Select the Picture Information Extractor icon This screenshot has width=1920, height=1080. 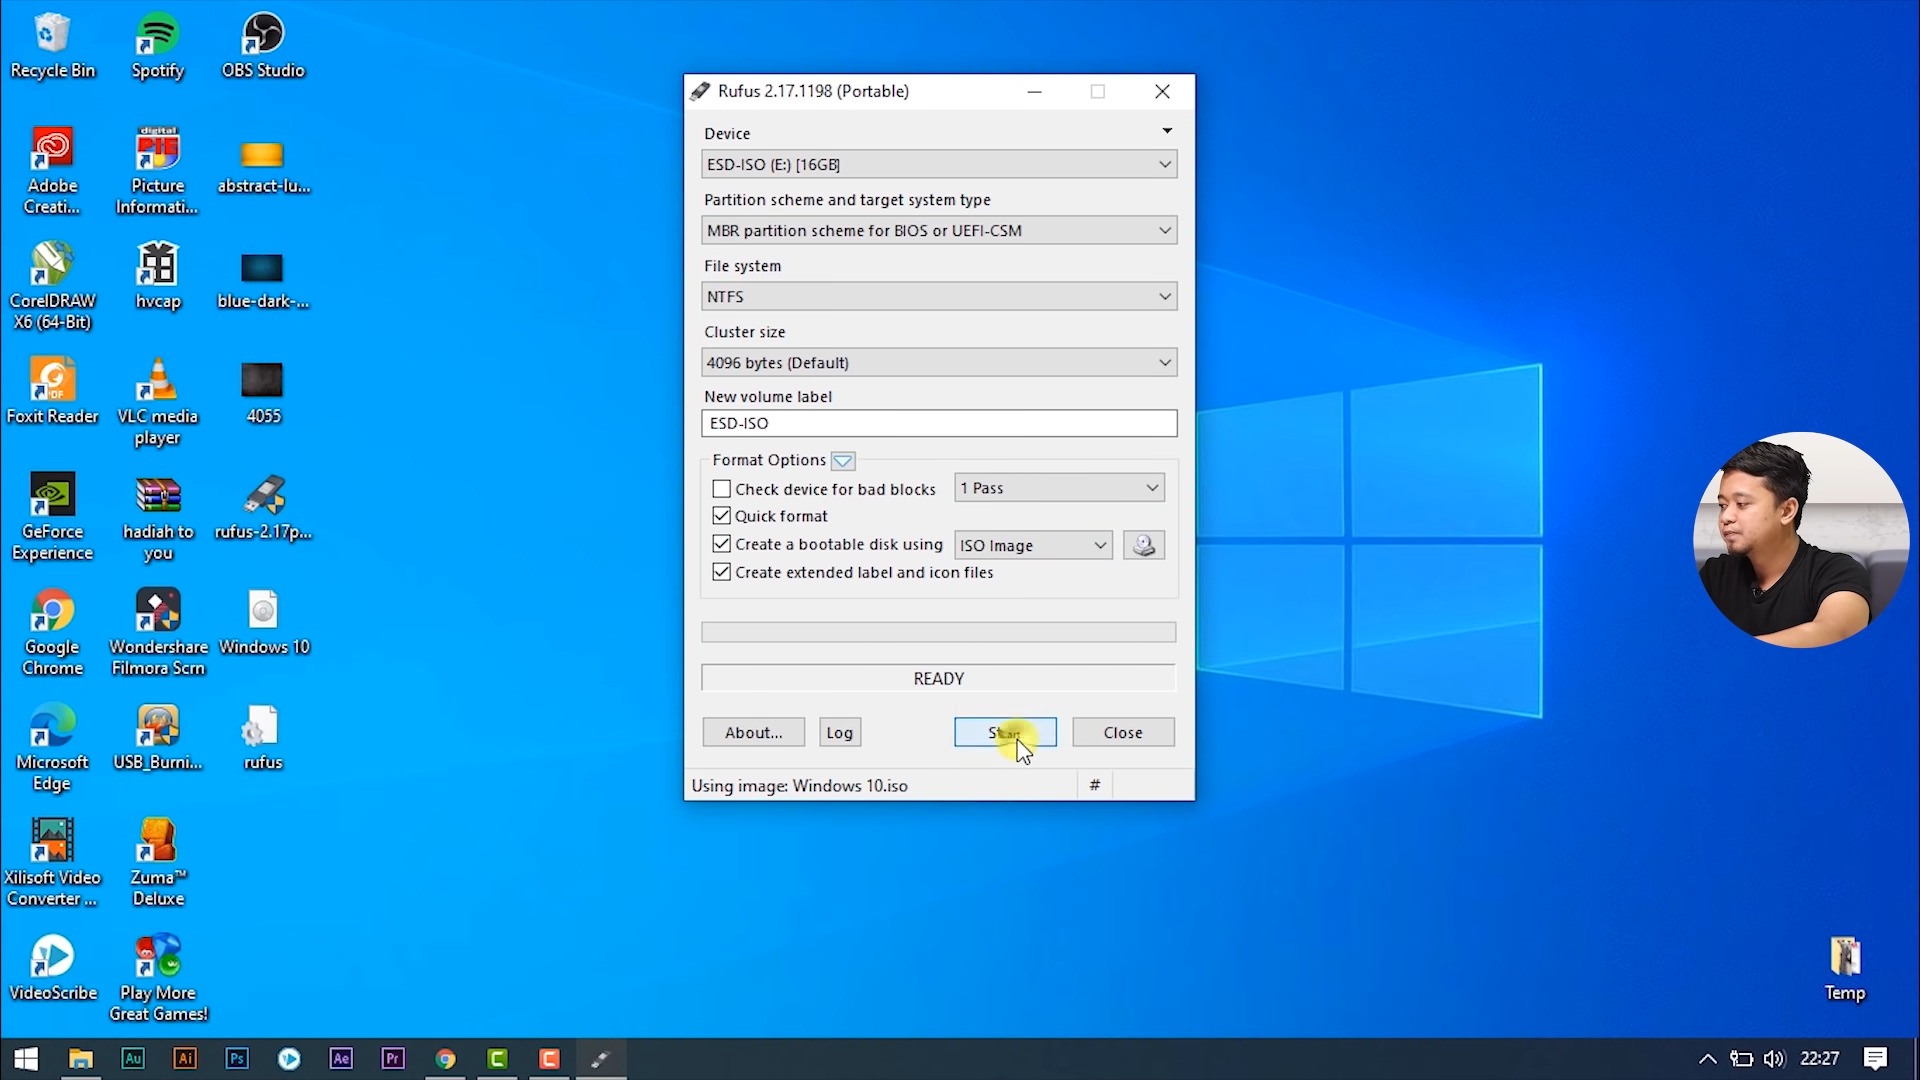pos(157,171)
